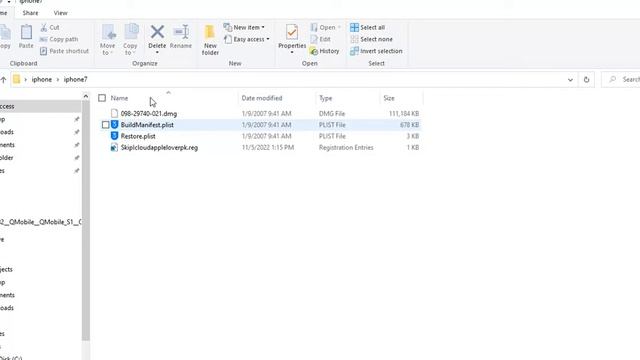Toggle the select-all checkbox by Name header

pos(102,98)
